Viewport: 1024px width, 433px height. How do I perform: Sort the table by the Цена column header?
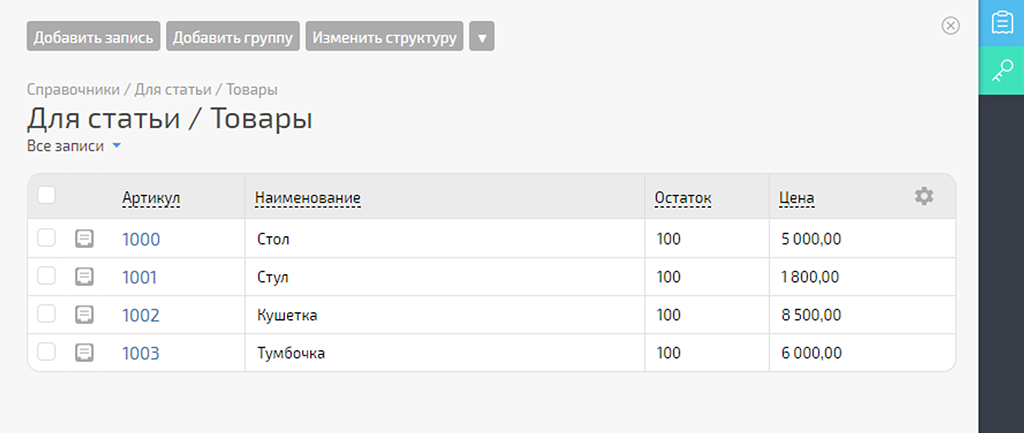[797, 197]
